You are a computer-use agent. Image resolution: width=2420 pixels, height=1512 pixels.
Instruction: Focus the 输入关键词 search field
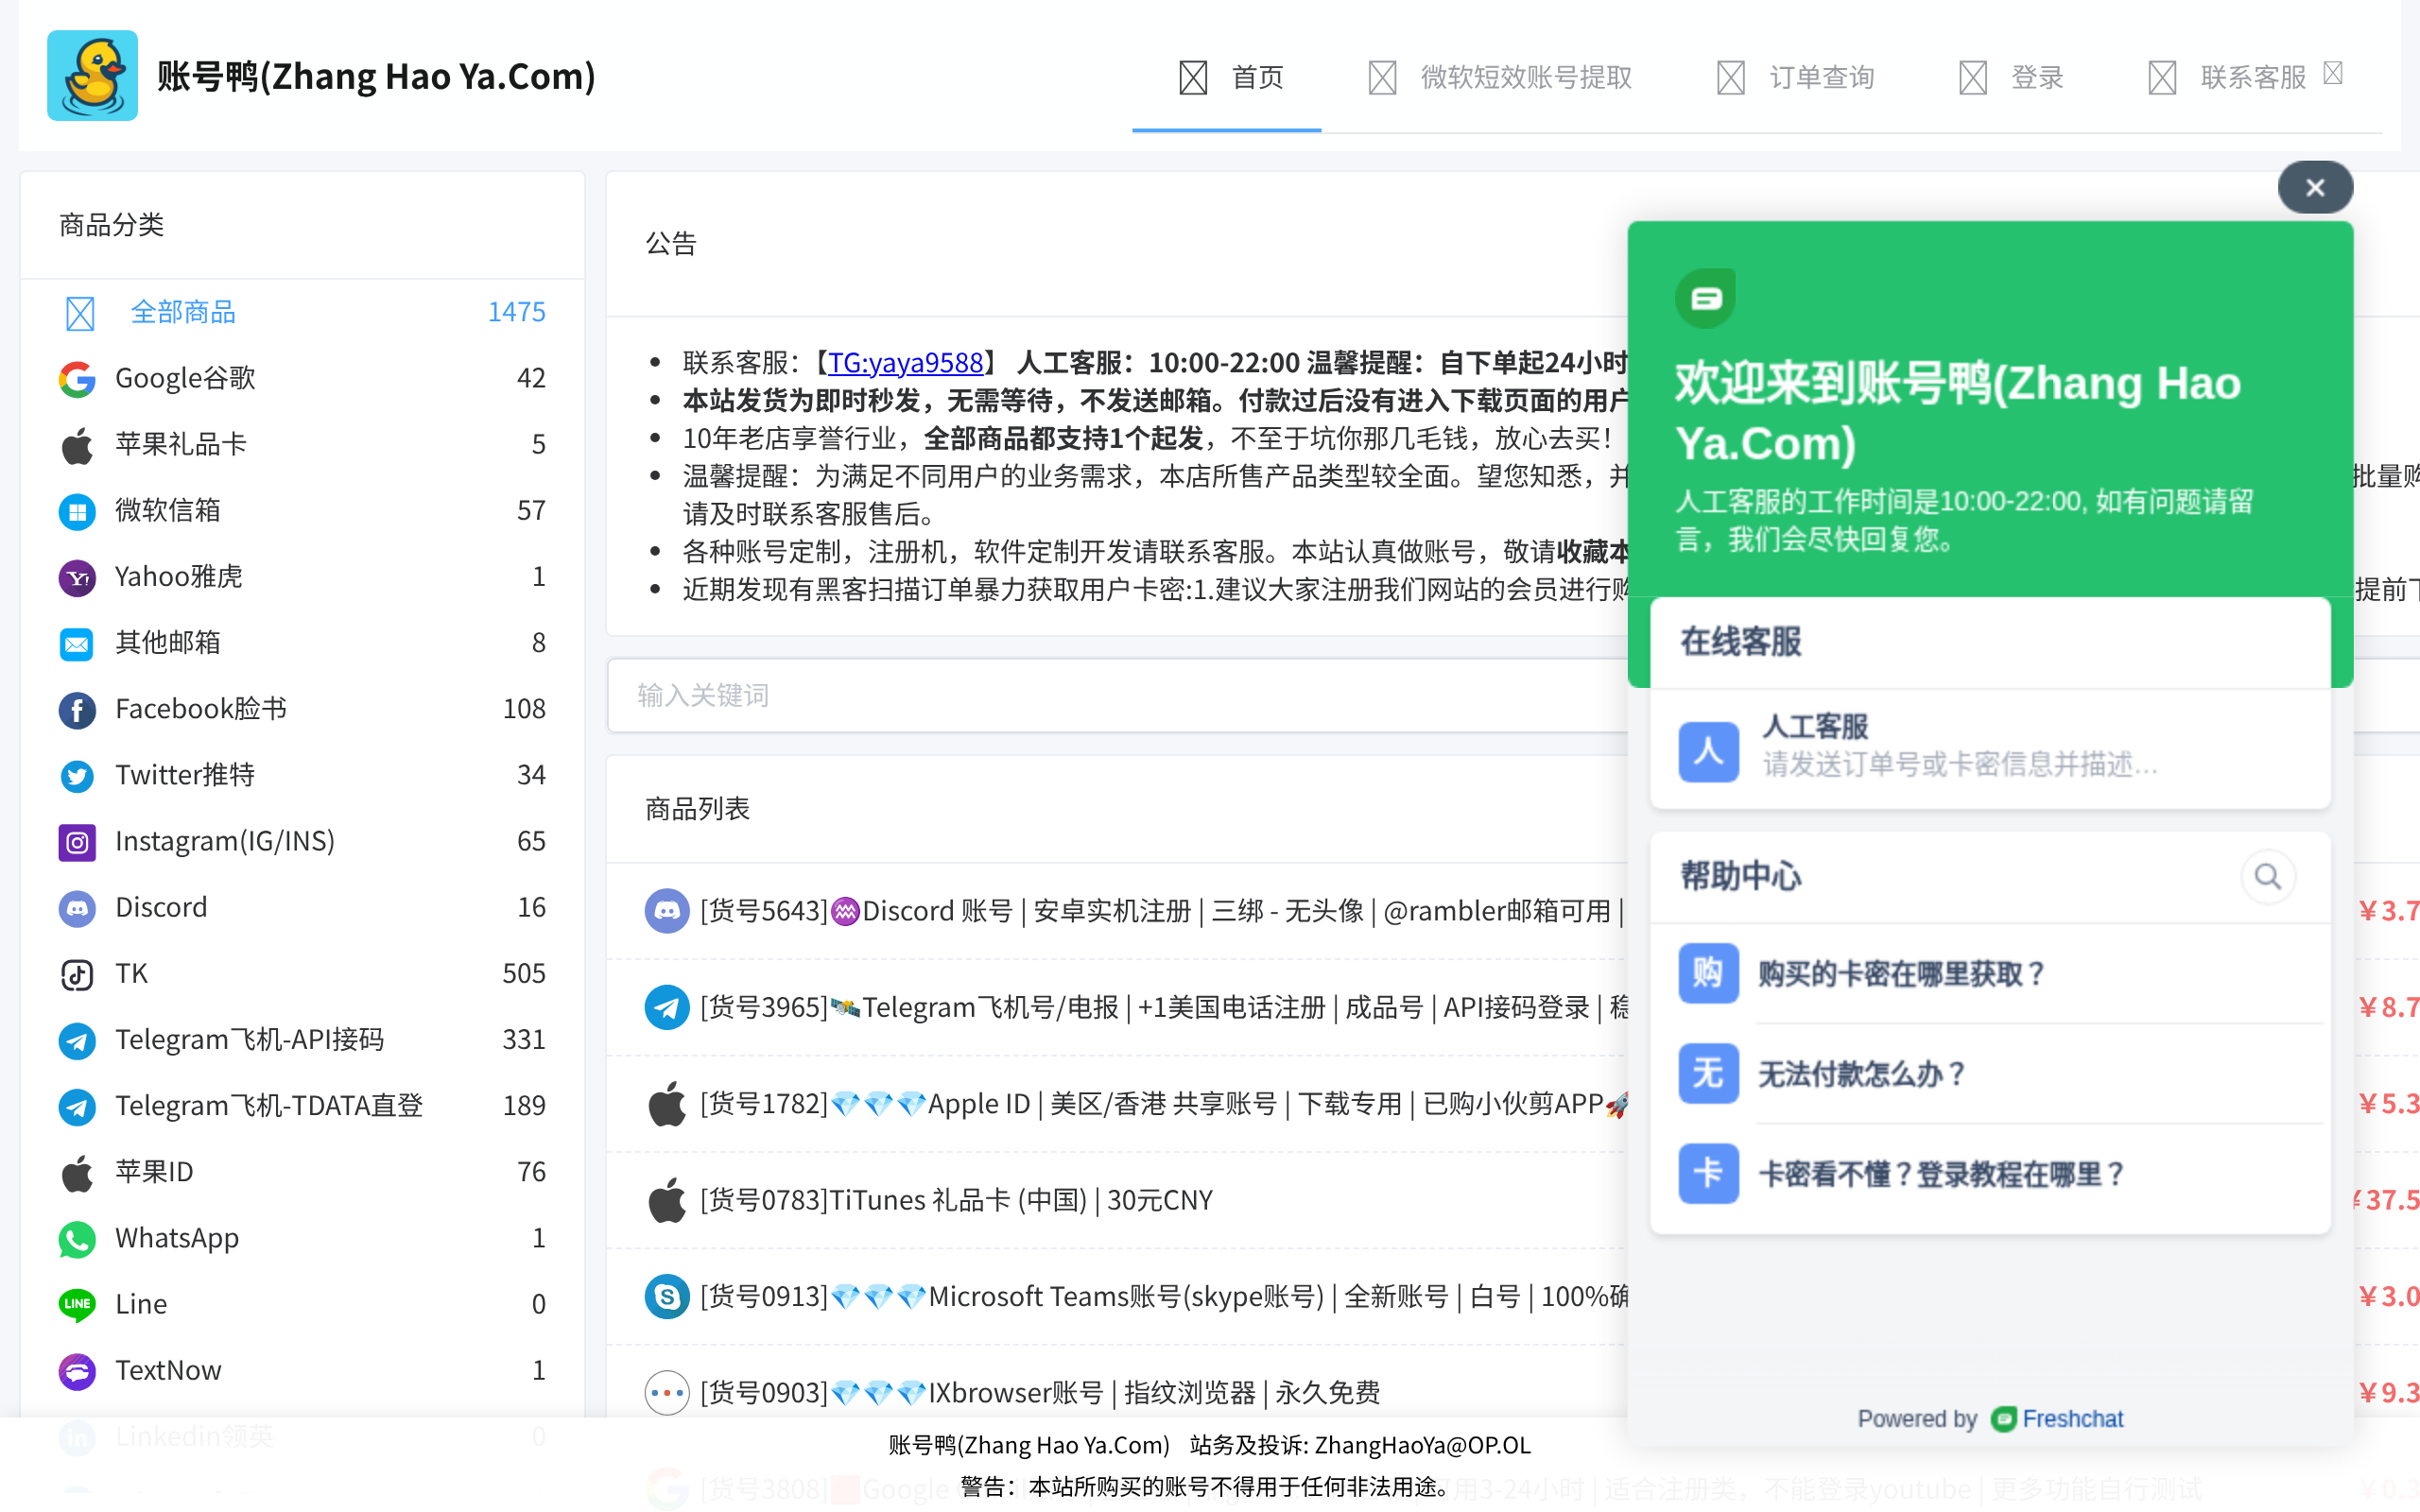pyautogui.click(x=1118, y=695)
